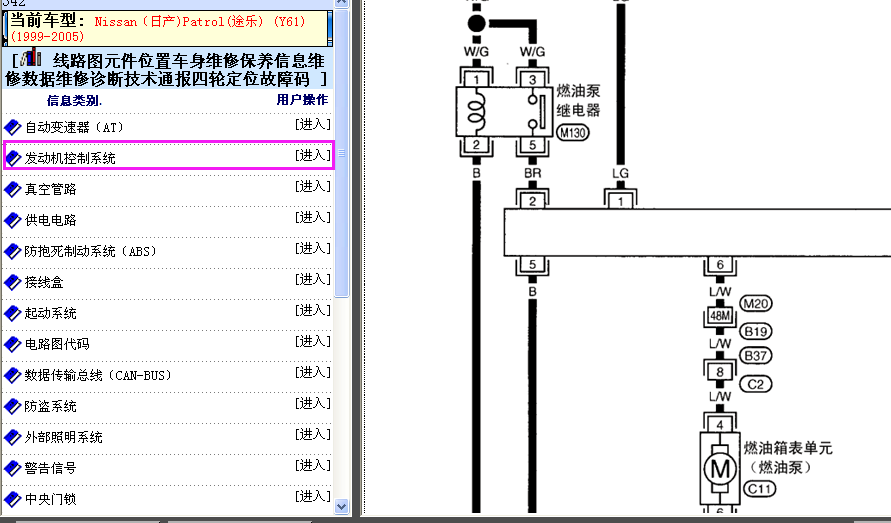
Task: Enter 防盗系统 via its [进入] link
Action: (x=313, y=403)
